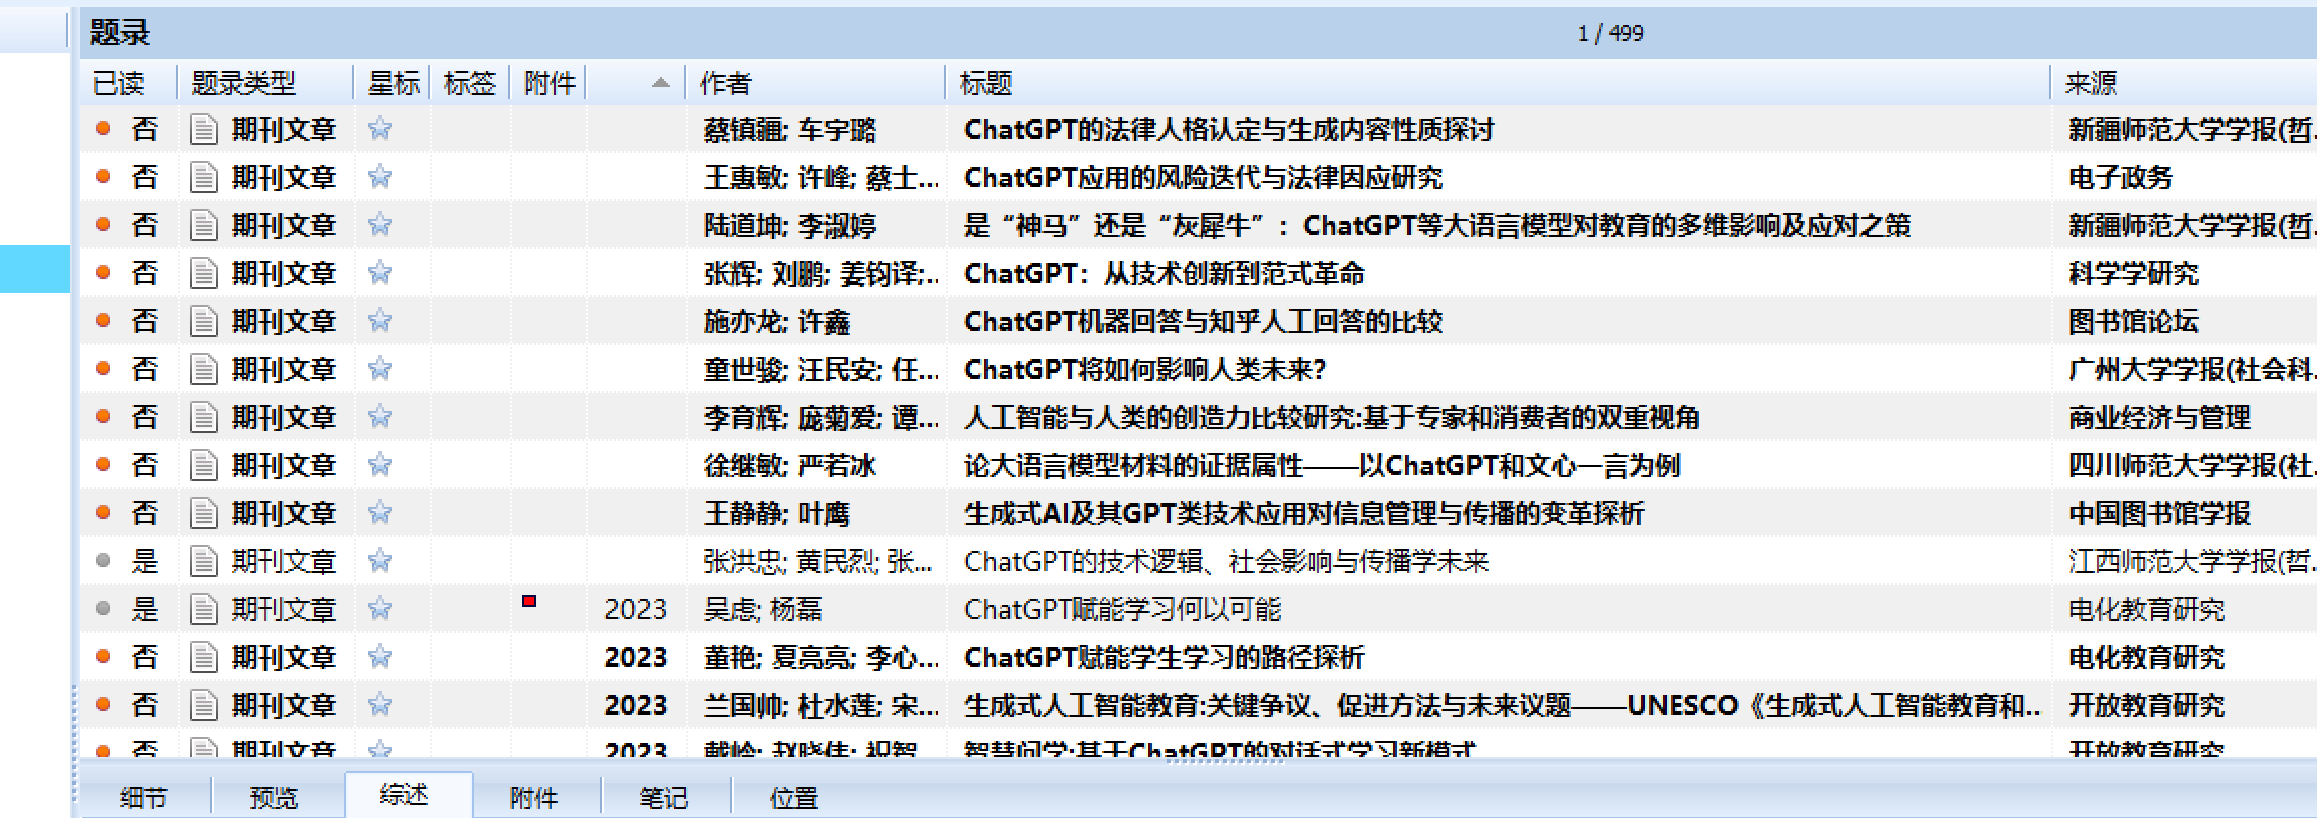2318x818 pixels.
Task: Click the document icon on 图书馆论坛 row
Action: tap(204, 321)
